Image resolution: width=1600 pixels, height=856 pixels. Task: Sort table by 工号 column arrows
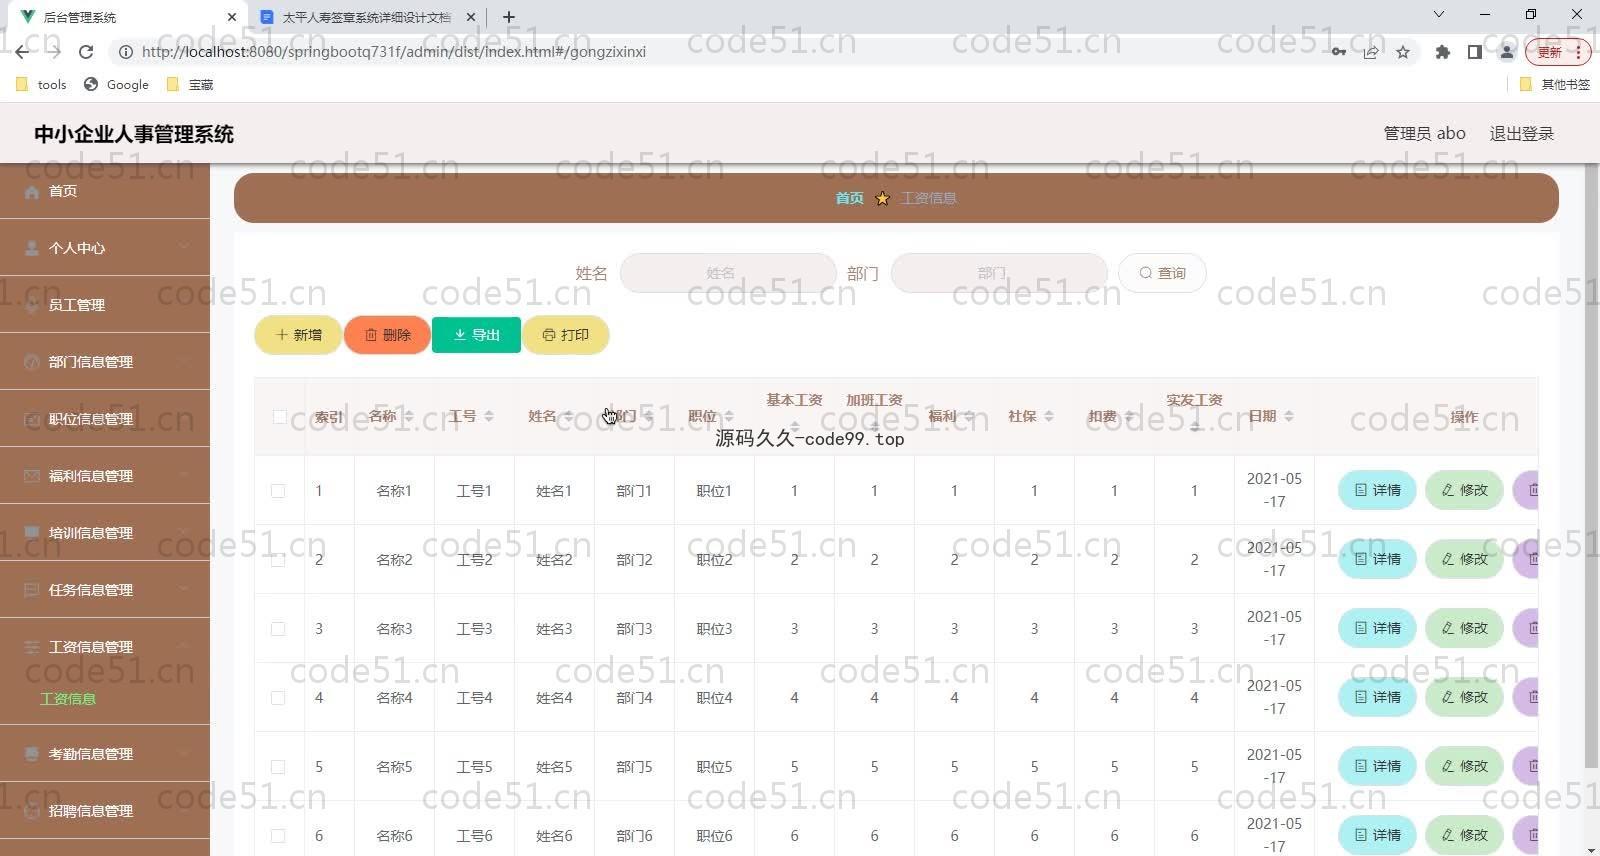tap(489, 416)
